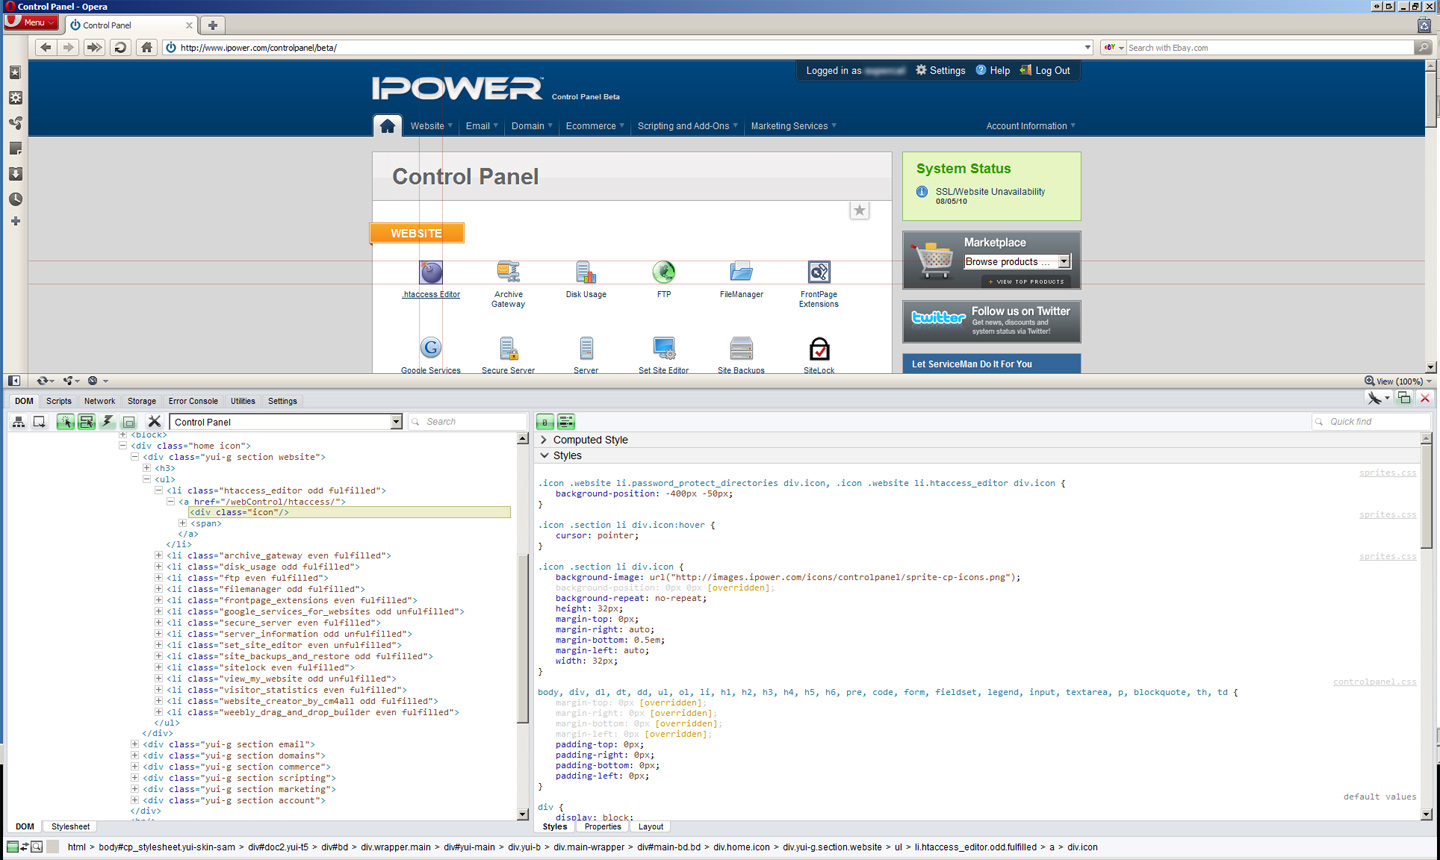The height and width of the screenshot is (860, 1440).
Task: Collapse the htaccess_editor li node
Action: tap(158, 490)
